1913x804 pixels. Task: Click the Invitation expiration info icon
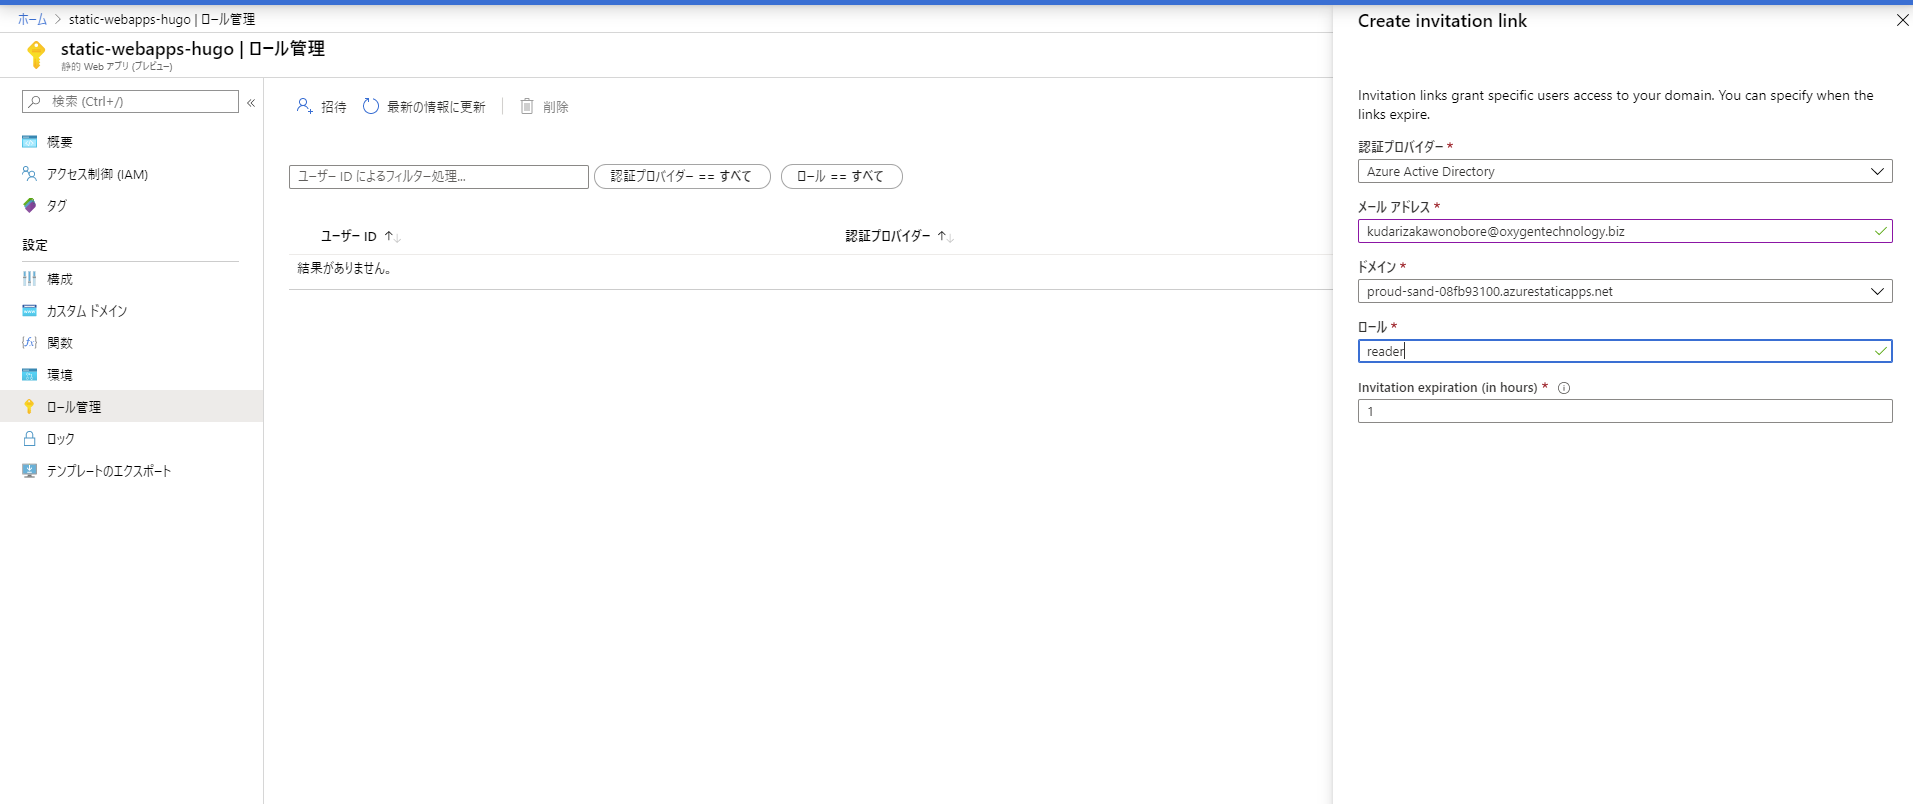[x=1564, y=388]
